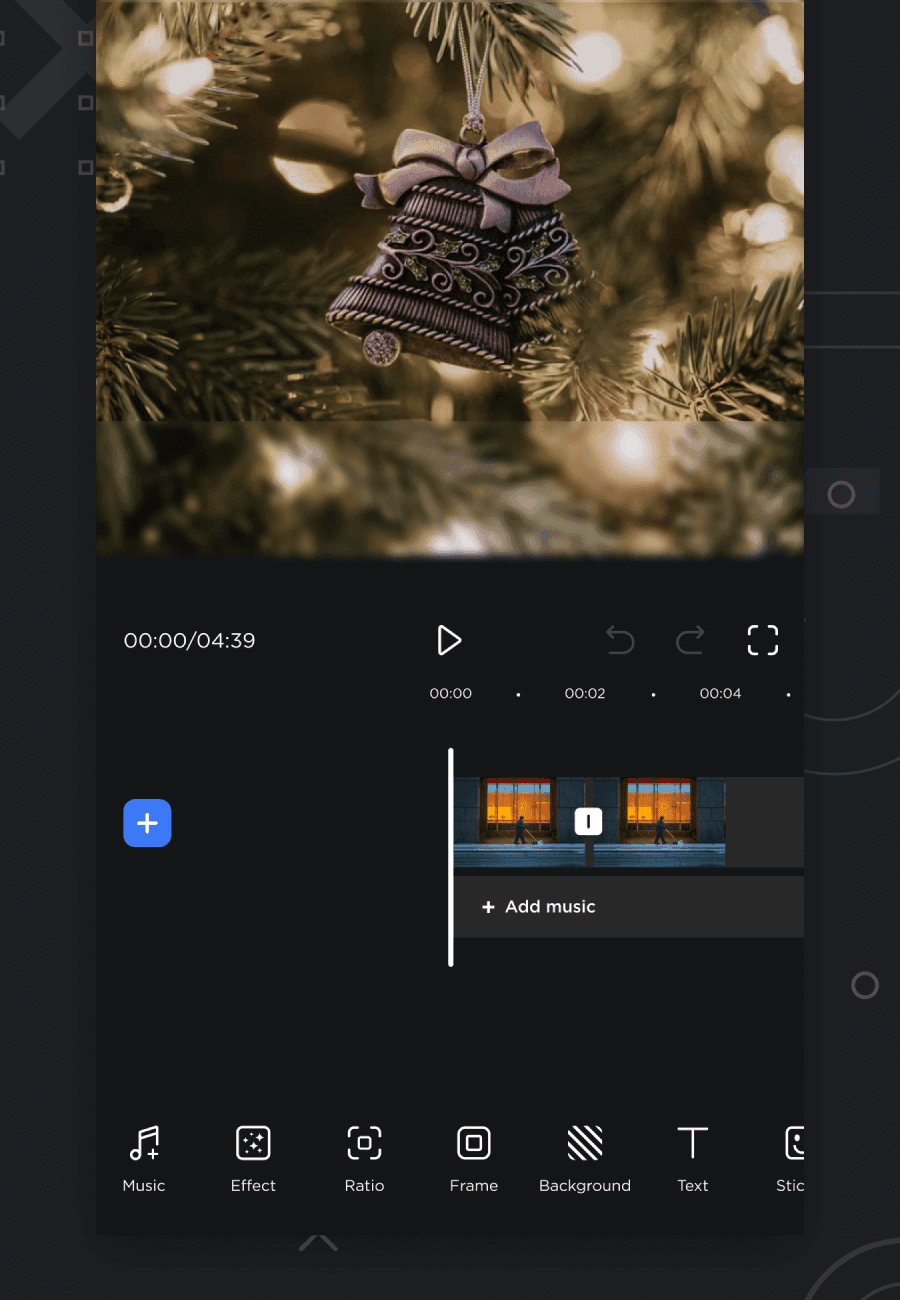Select the Ratio tool
The width and height of the screenshot is (900, 1300).
click(364, 1158)
